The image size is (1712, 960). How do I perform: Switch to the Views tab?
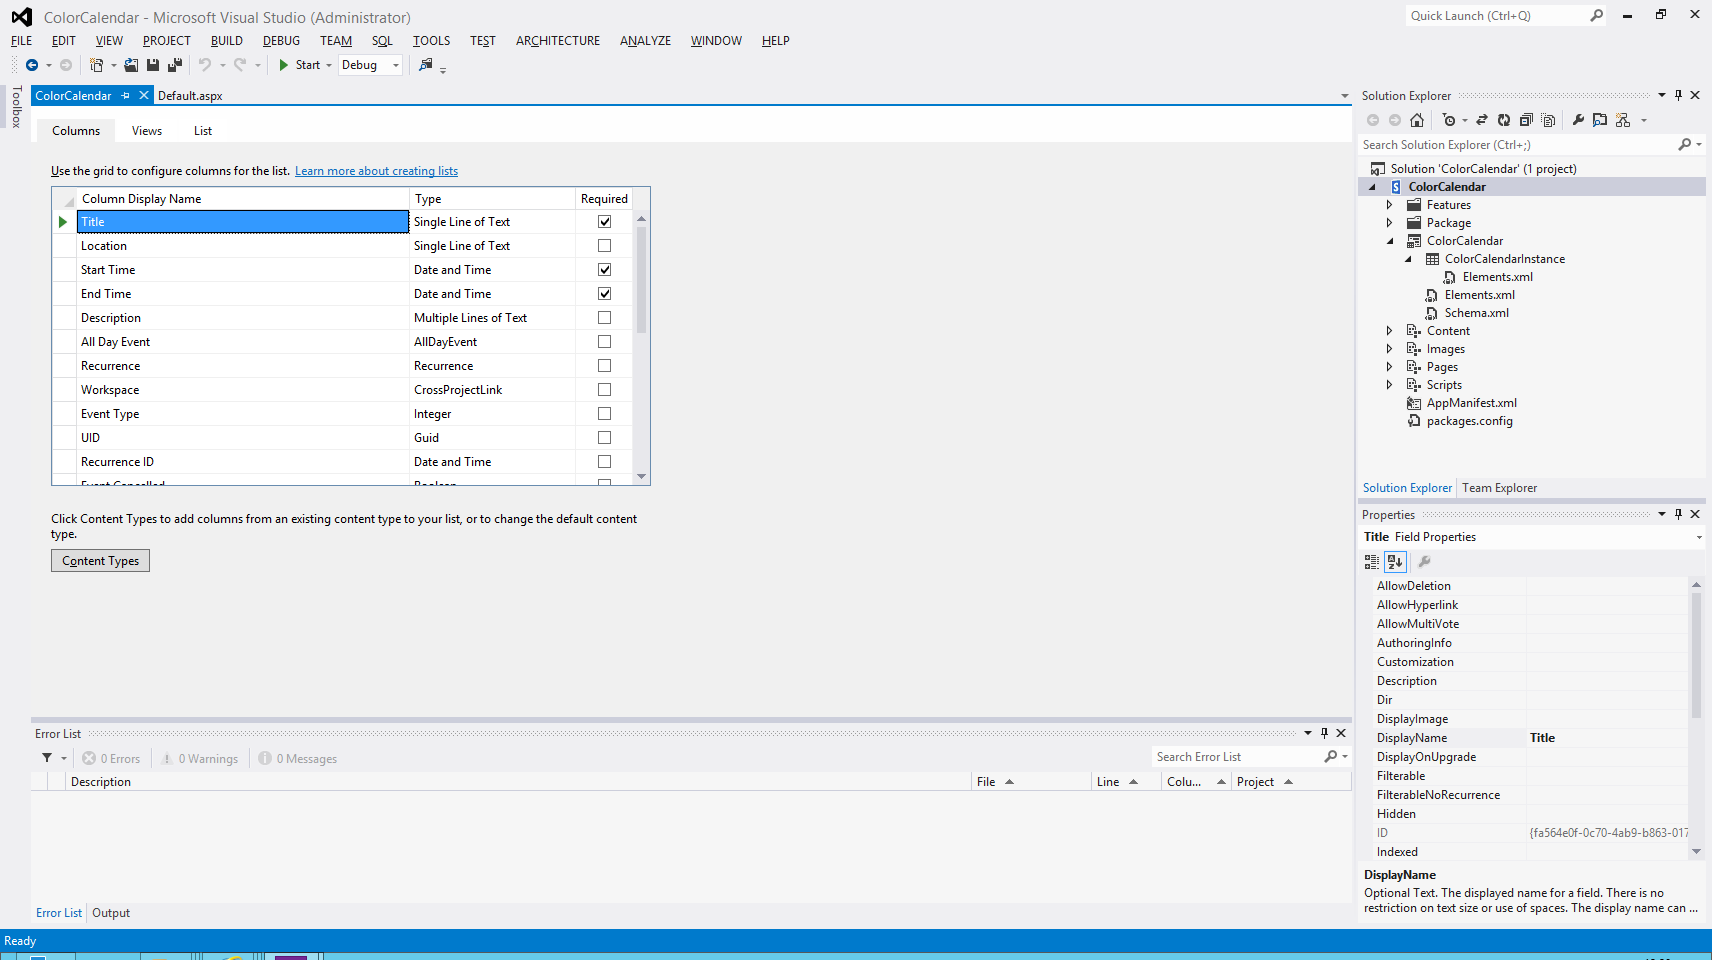pos(147,131)
